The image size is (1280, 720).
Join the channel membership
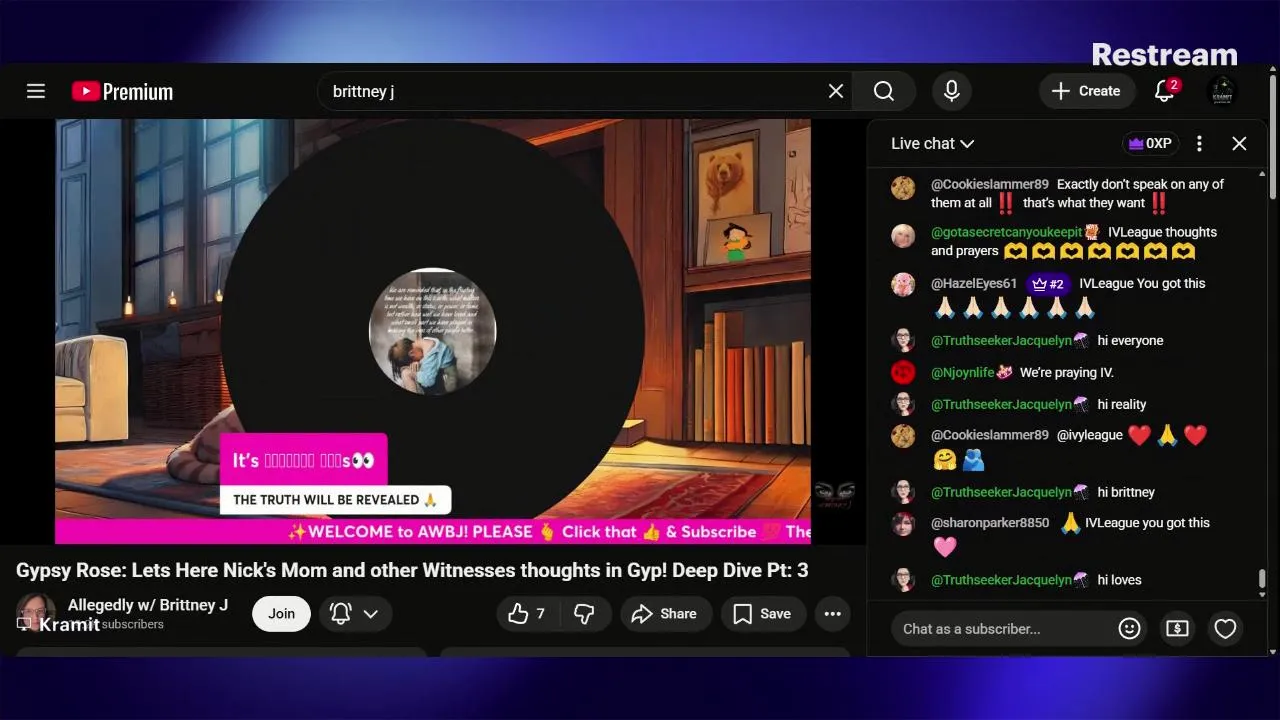coord(281,614)
